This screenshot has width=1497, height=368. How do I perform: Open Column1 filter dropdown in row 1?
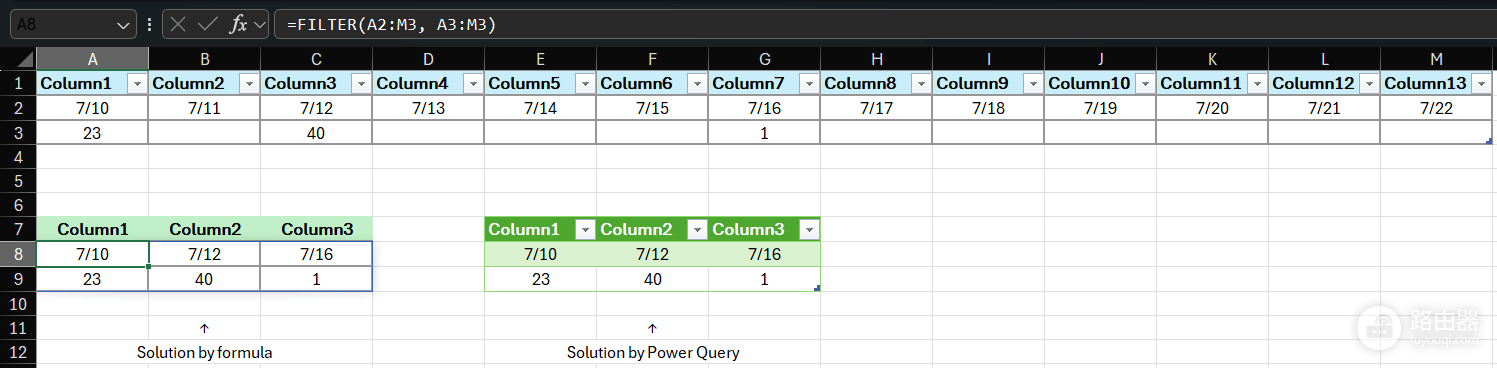pos(138,84)
